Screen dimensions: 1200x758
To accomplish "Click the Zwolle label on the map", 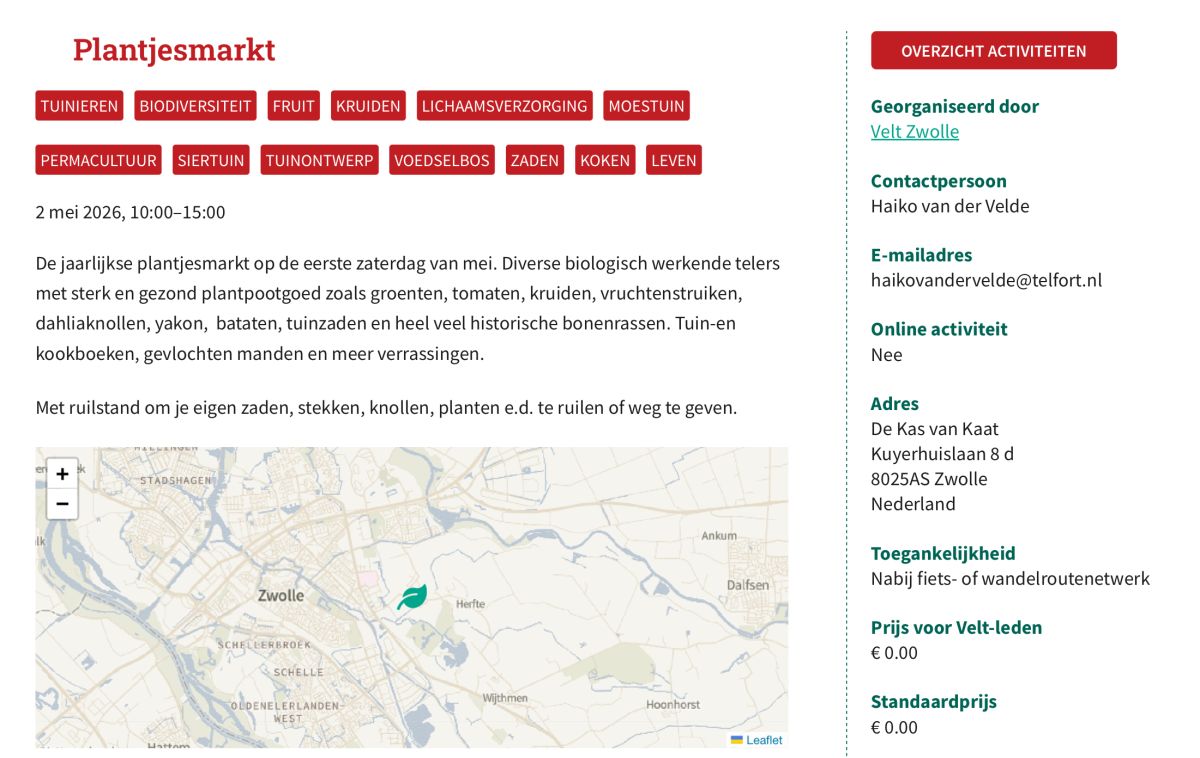I will (280, 595).
